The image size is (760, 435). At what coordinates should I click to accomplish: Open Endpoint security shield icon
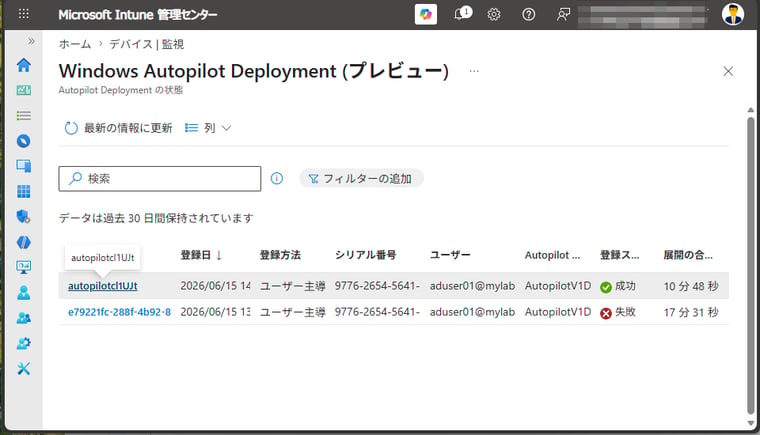(x=23, y=216)
